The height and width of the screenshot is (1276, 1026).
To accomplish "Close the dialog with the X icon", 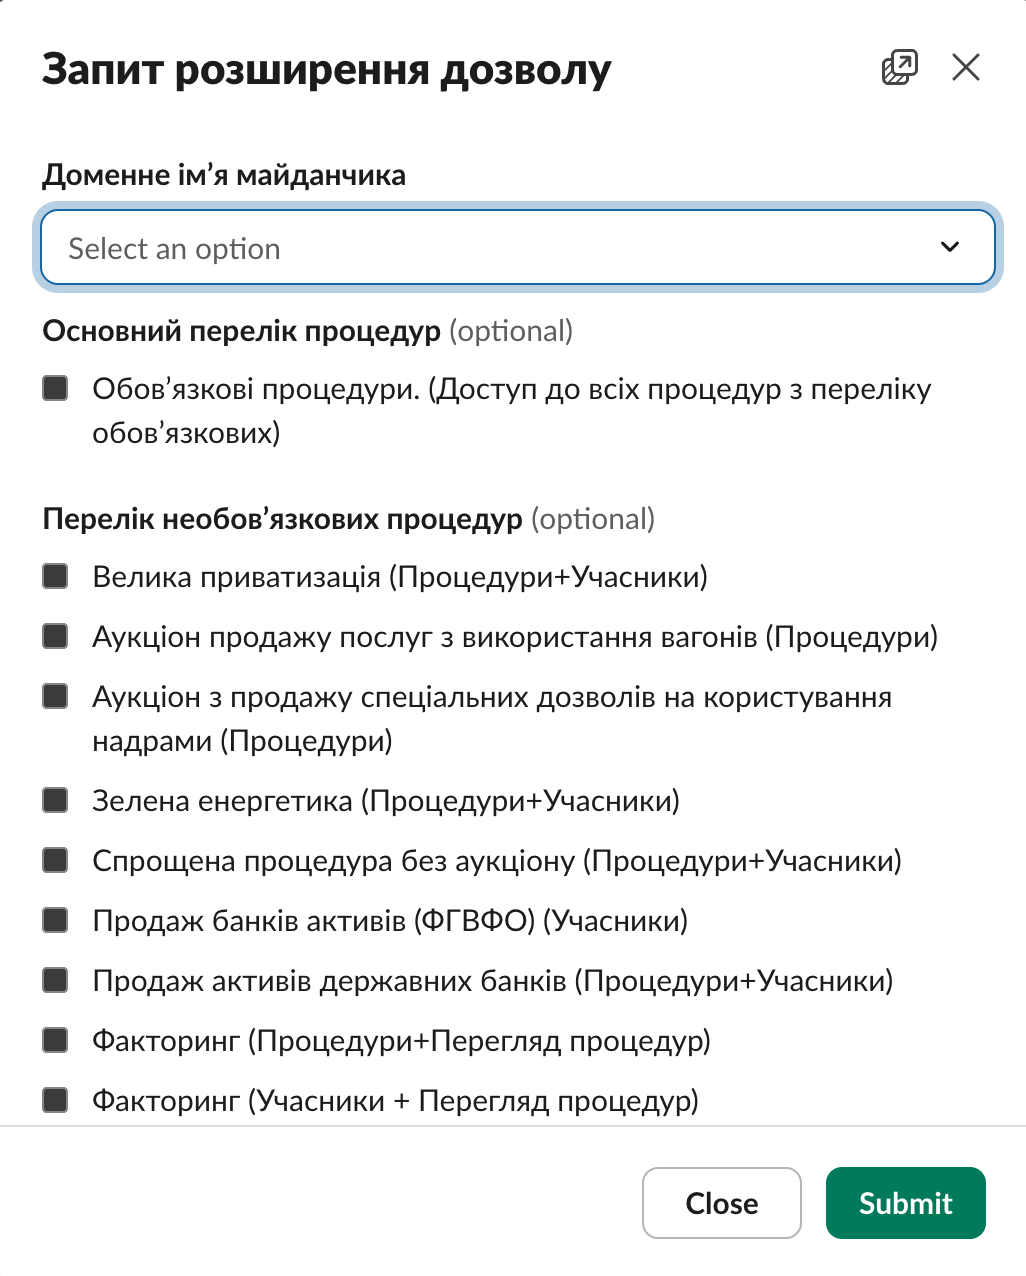I will tap(966, 68).
